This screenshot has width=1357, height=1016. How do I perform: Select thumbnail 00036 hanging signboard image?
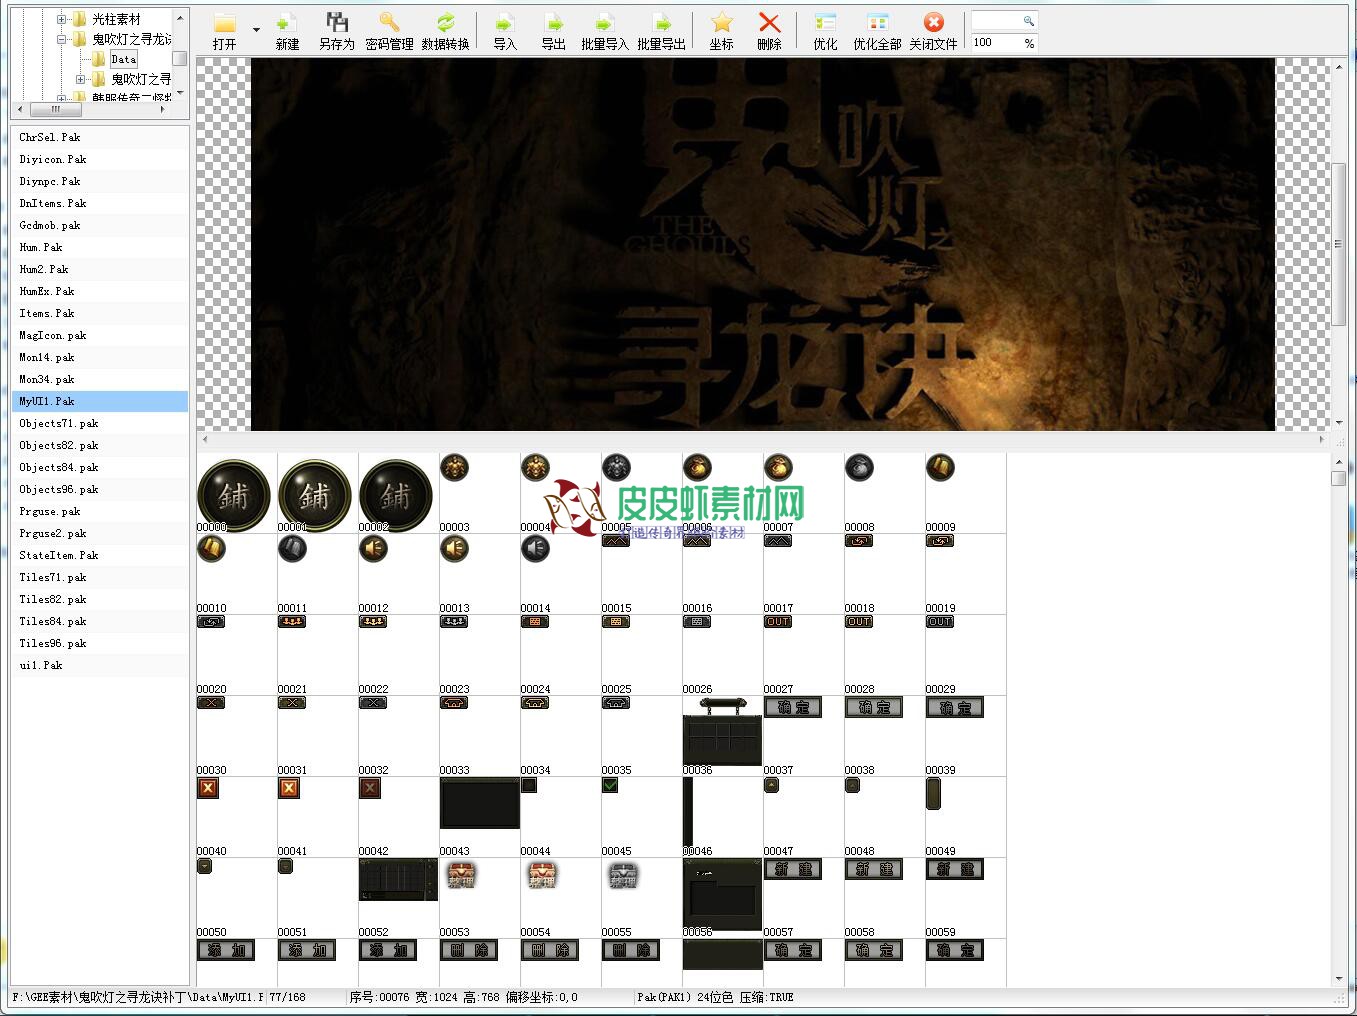pos(722,731)
